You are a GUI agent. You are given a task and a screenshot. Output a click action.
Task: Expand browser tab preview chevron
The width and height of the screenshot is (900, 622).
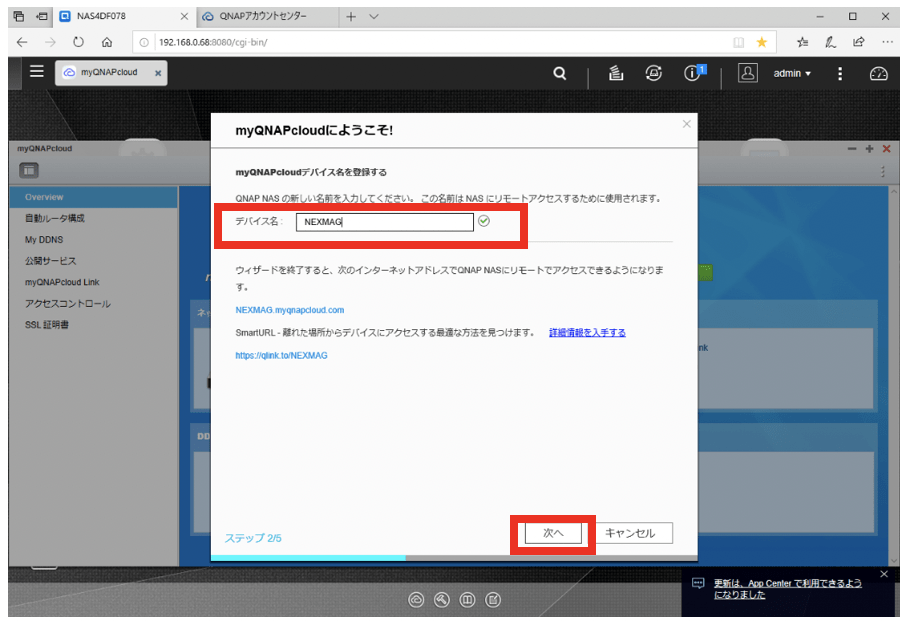click(374, 17)
